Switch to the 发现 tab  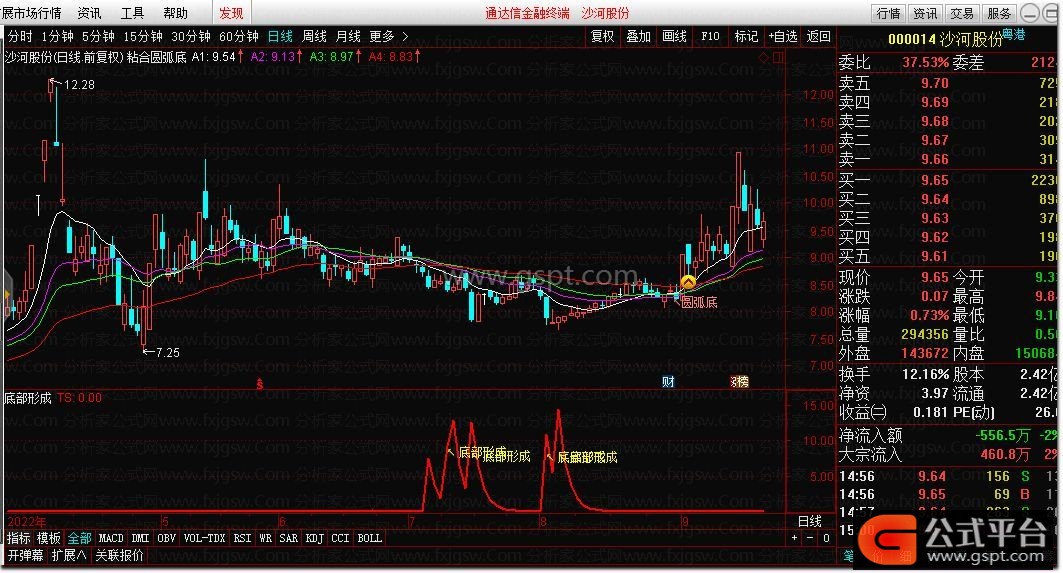tap(231, 13)
